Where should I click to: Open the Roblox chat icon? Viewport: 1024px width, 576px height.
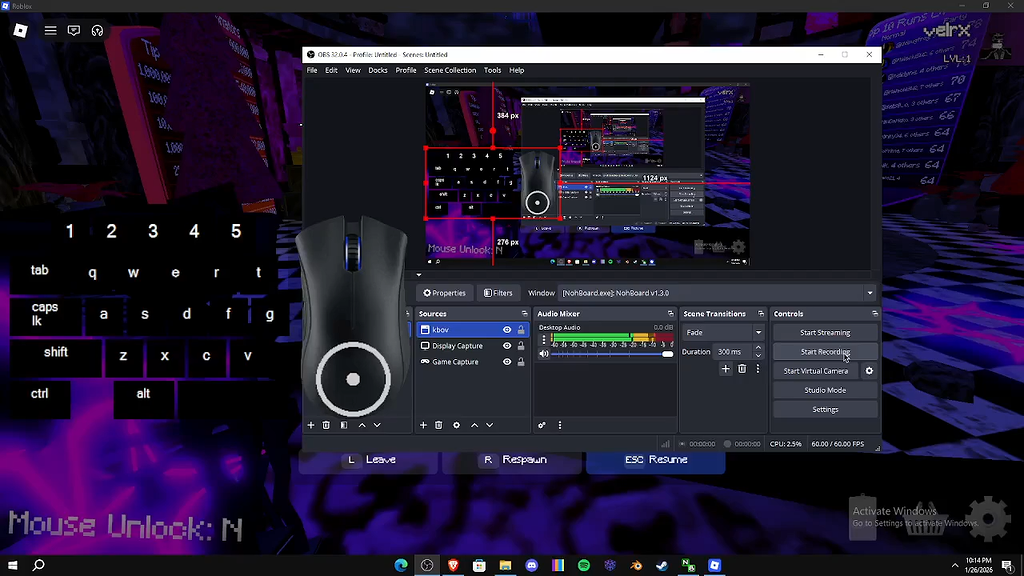[74, 31]
